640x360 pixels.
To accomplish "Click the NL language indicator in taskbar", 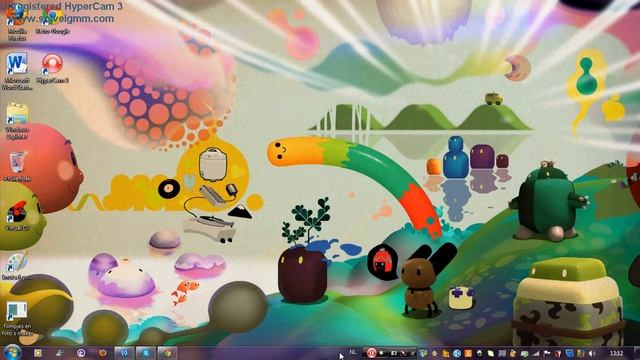I will (353, 352).
